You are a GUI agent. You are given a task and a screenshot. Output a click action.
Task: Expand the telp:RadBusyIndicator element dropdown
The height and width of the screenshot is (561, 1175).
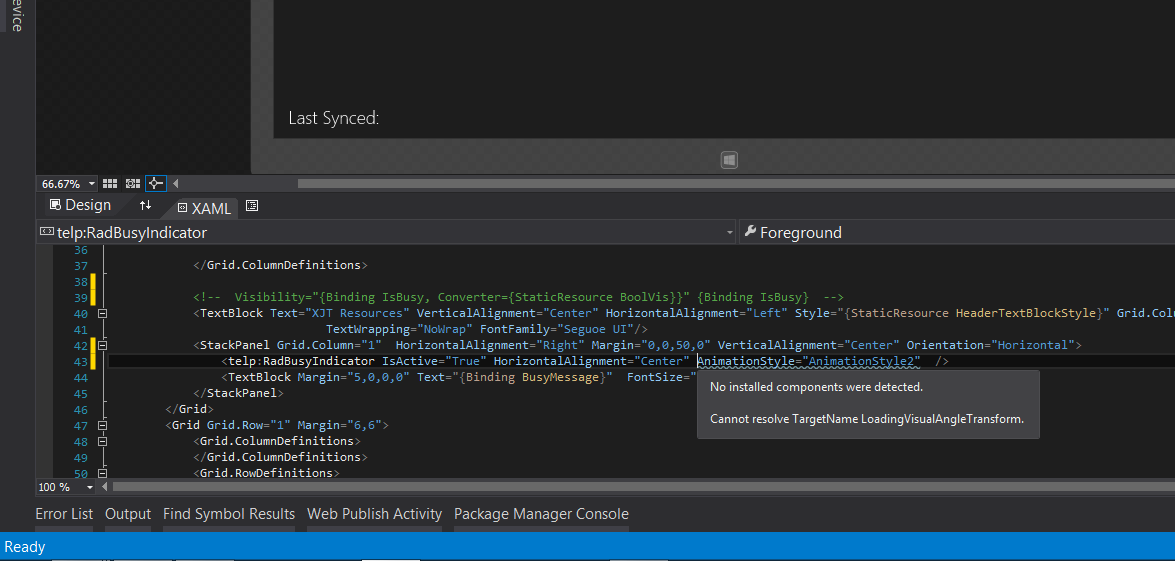(730, 233)
